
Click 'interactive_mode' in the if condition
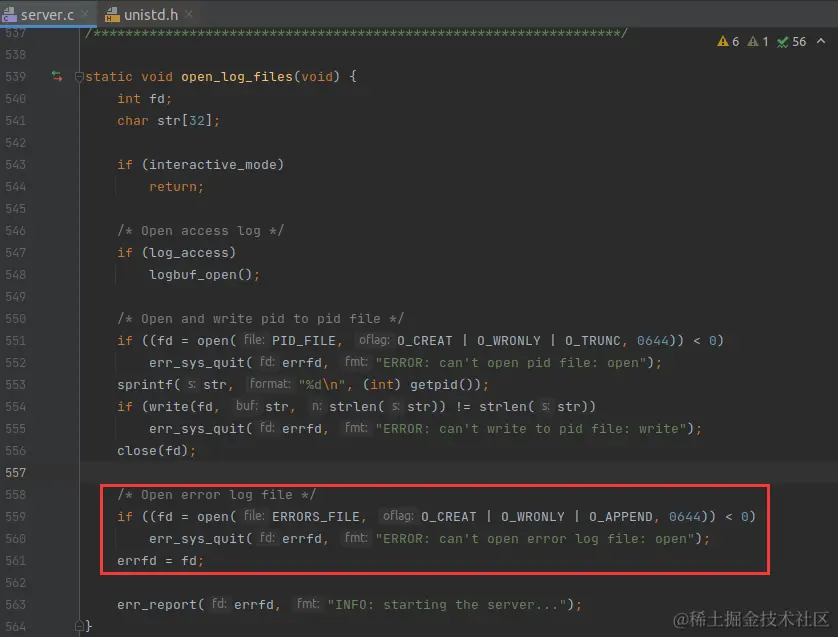point(213,165)
